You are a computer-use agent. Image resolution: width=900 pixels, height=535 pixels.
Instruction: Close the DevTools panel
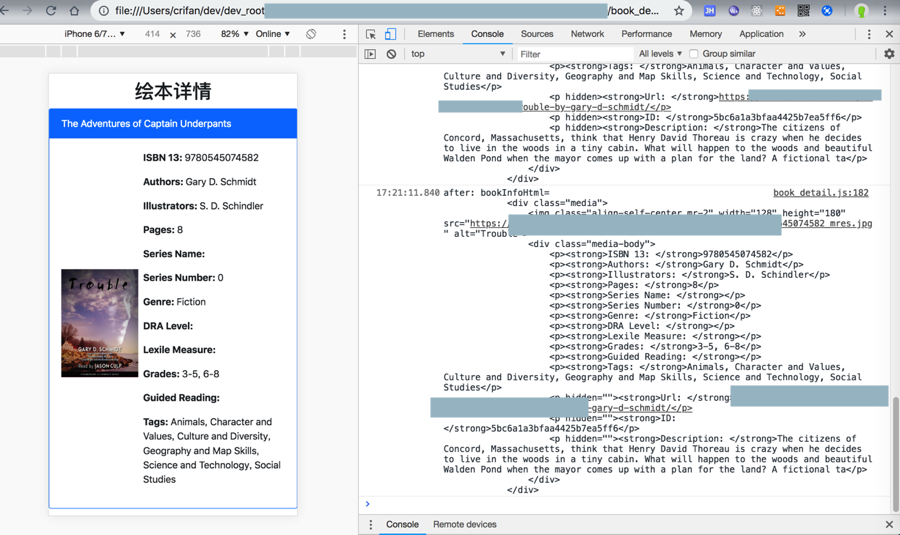pos(889,34)
